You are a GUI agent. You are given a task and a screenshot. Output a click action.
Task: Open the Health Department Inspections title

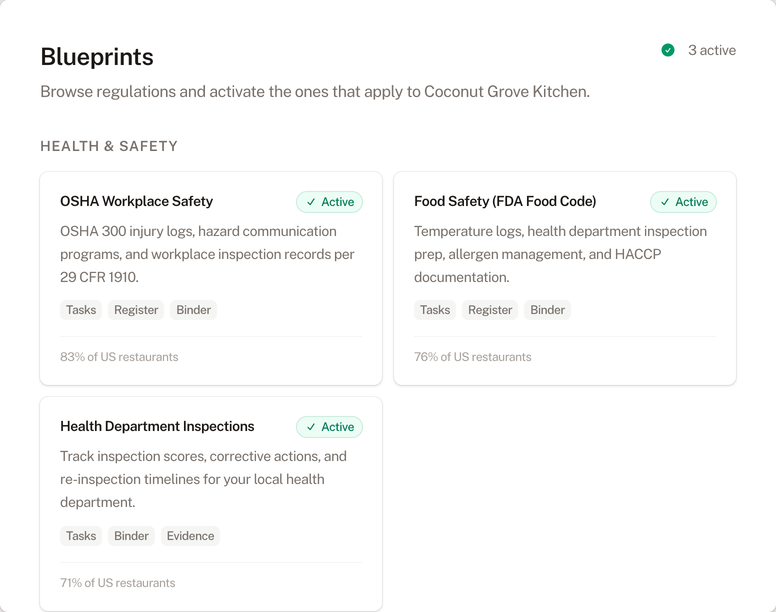coord(157,426)
